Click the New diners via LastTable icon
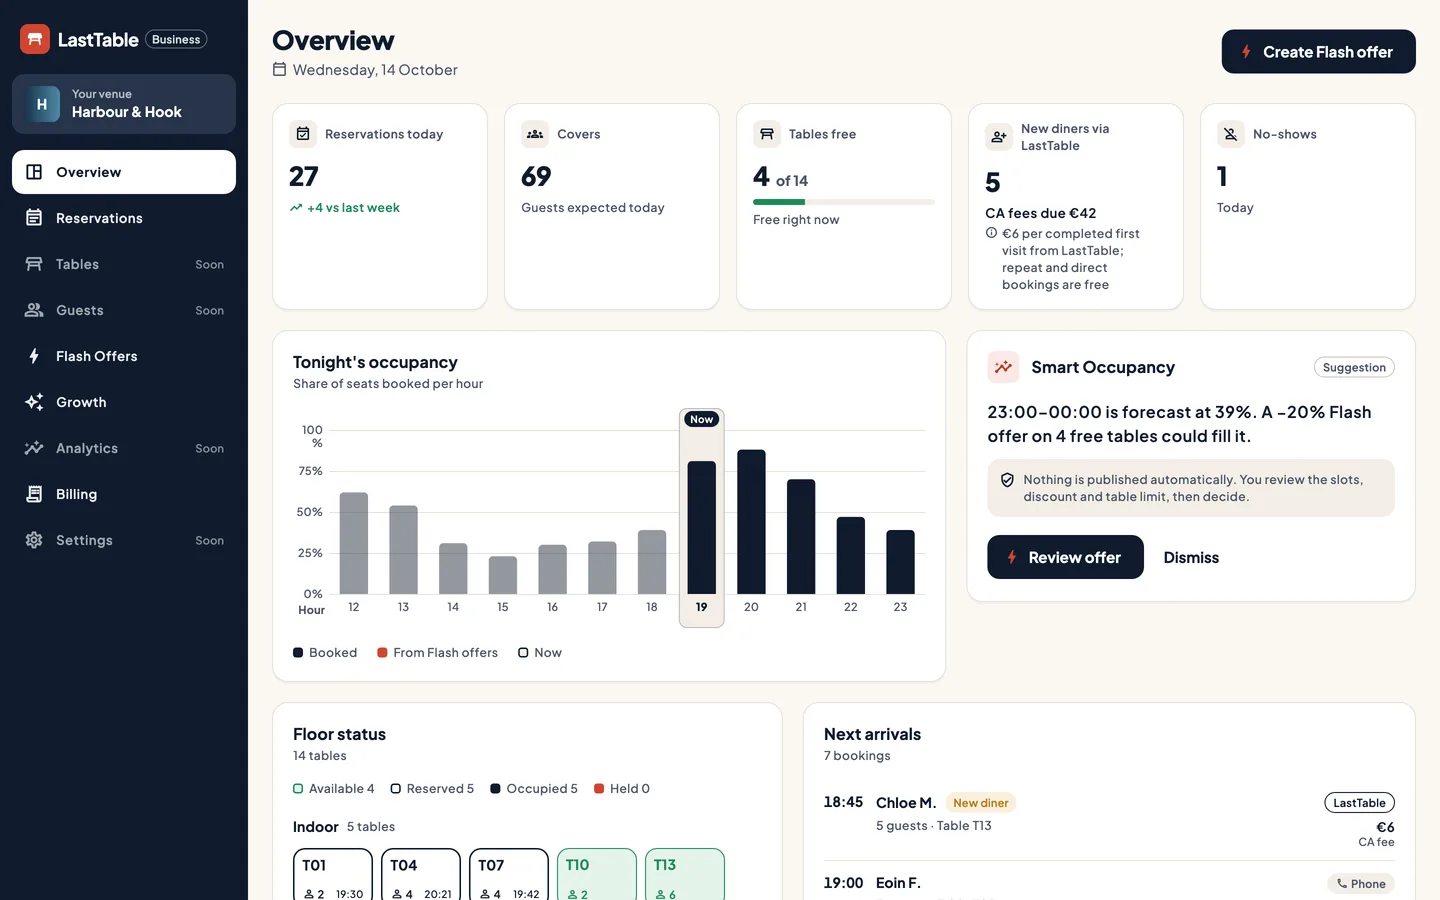The height and width of the screenshot is (900, 1440). point(999,137)
